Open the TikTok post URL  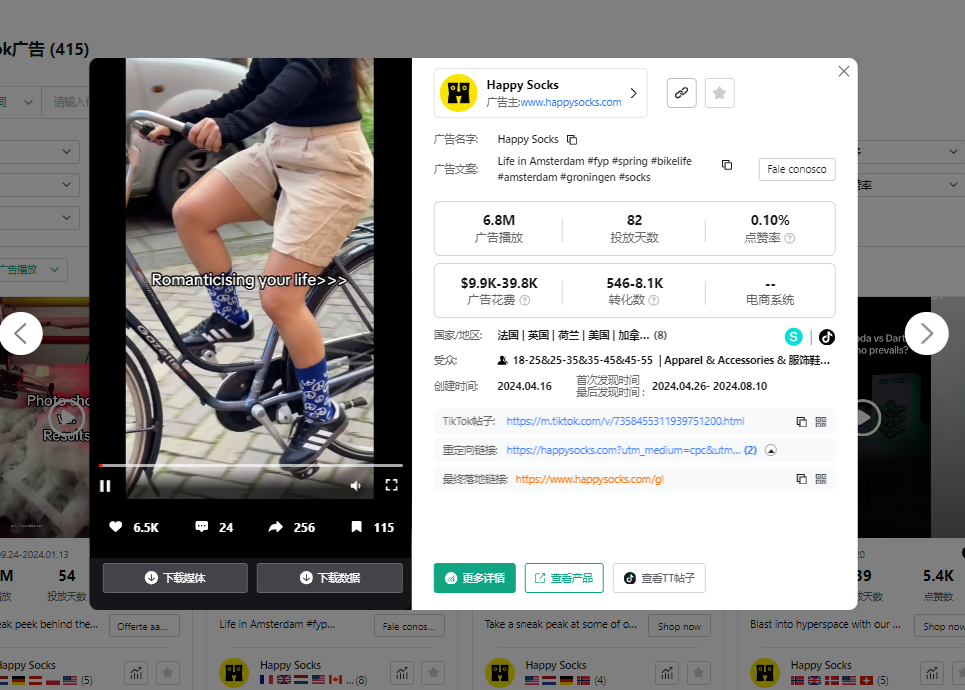(x=625, y=422)
